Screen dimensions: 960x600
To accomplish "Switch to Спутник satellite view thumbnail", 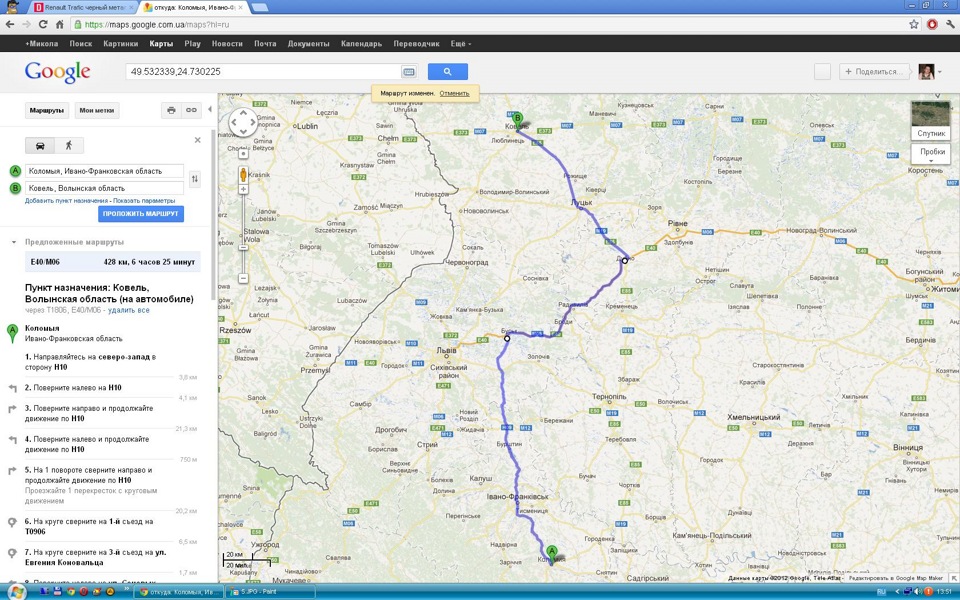I will [x=931, y=121].
